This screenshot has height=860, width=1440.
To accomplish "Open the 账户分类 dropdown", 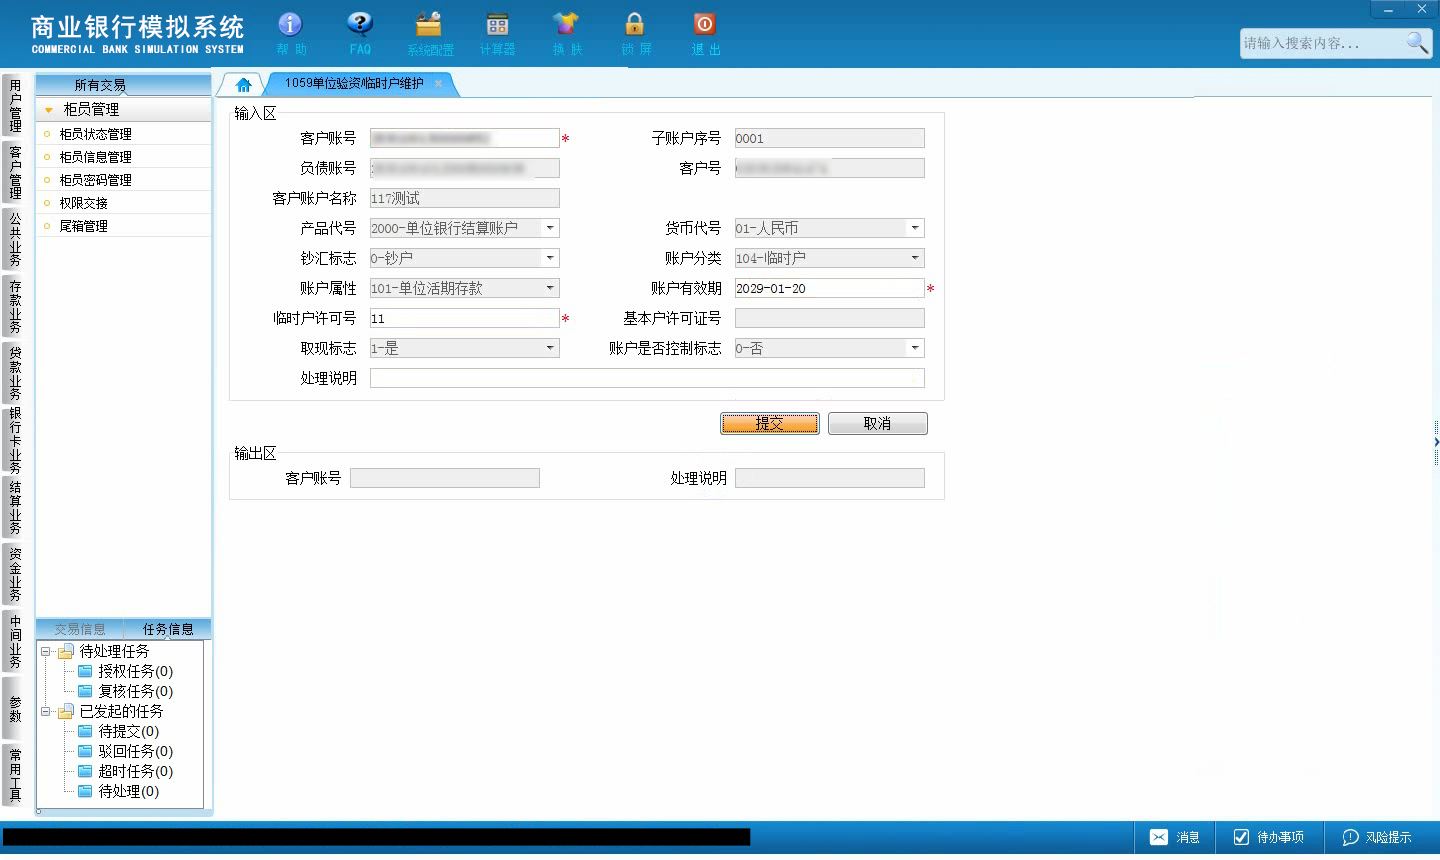I will coord(915,258).
